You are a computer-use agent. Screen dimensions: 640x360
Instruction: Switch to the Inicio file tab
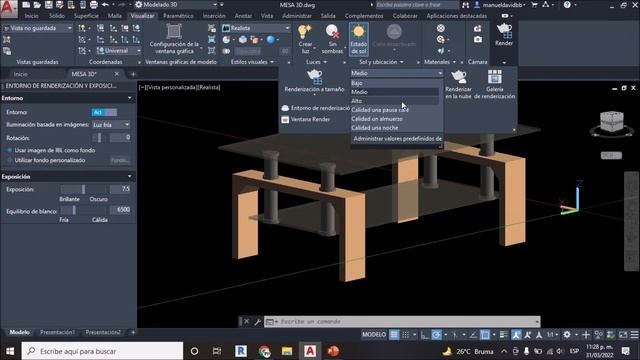[x=20, y=74]
